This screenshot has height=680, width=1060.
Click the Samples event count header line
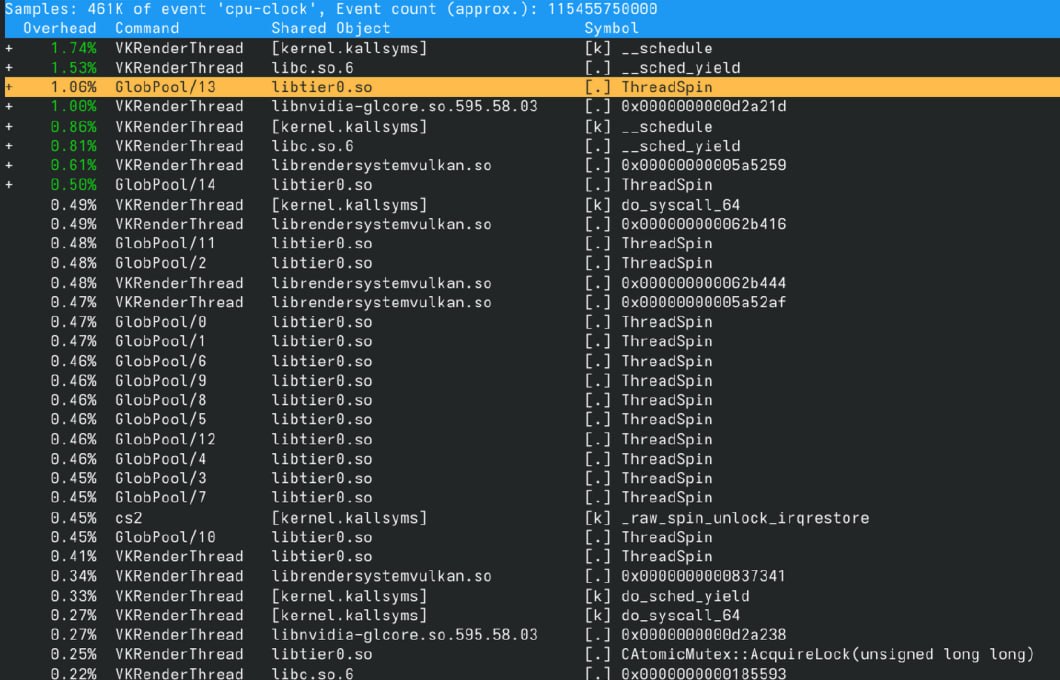(x=331, y=9)
